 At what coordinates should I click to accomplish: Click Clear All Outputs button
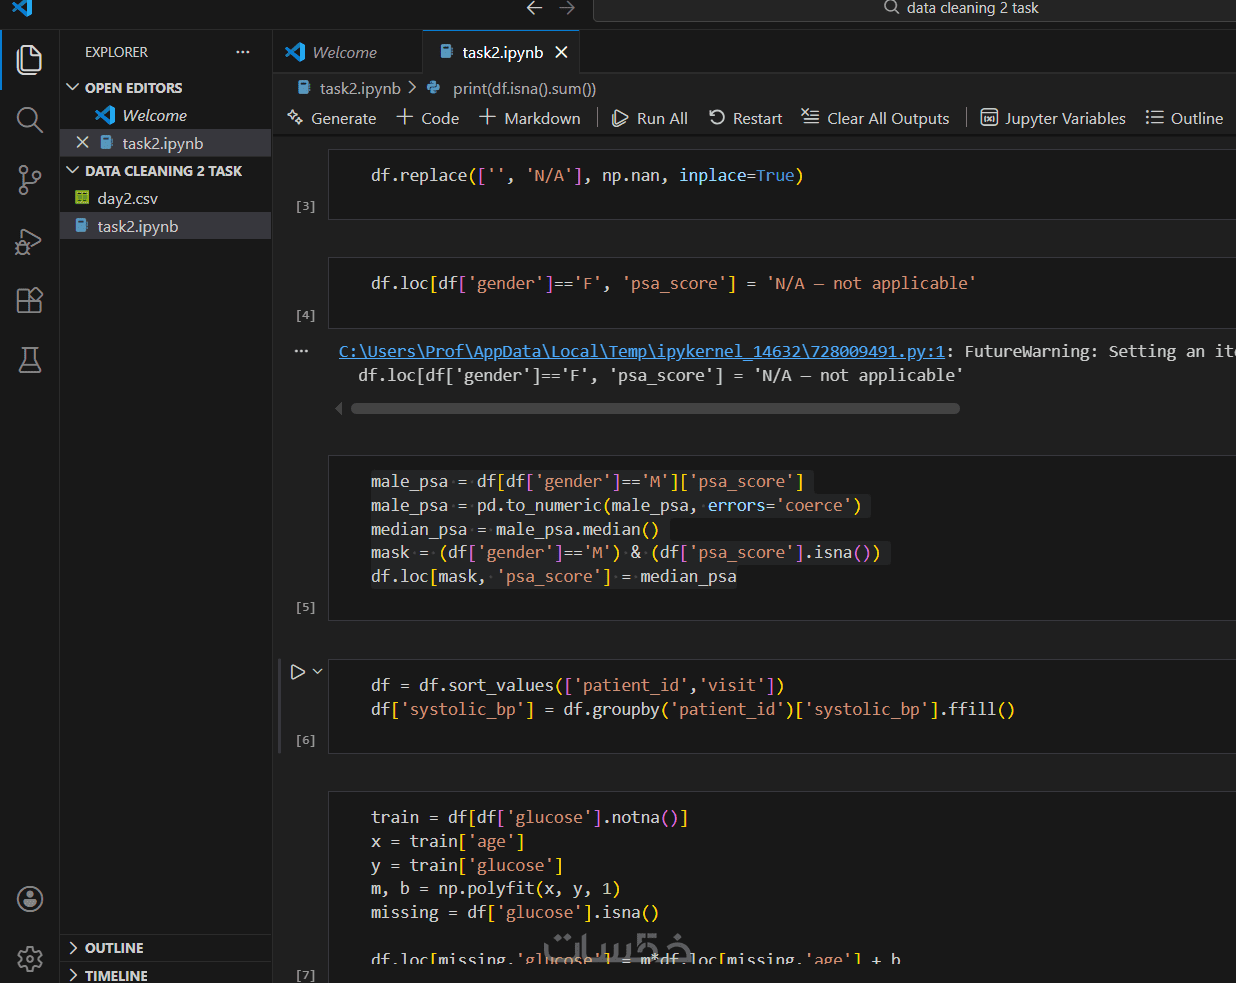(876, 118)
